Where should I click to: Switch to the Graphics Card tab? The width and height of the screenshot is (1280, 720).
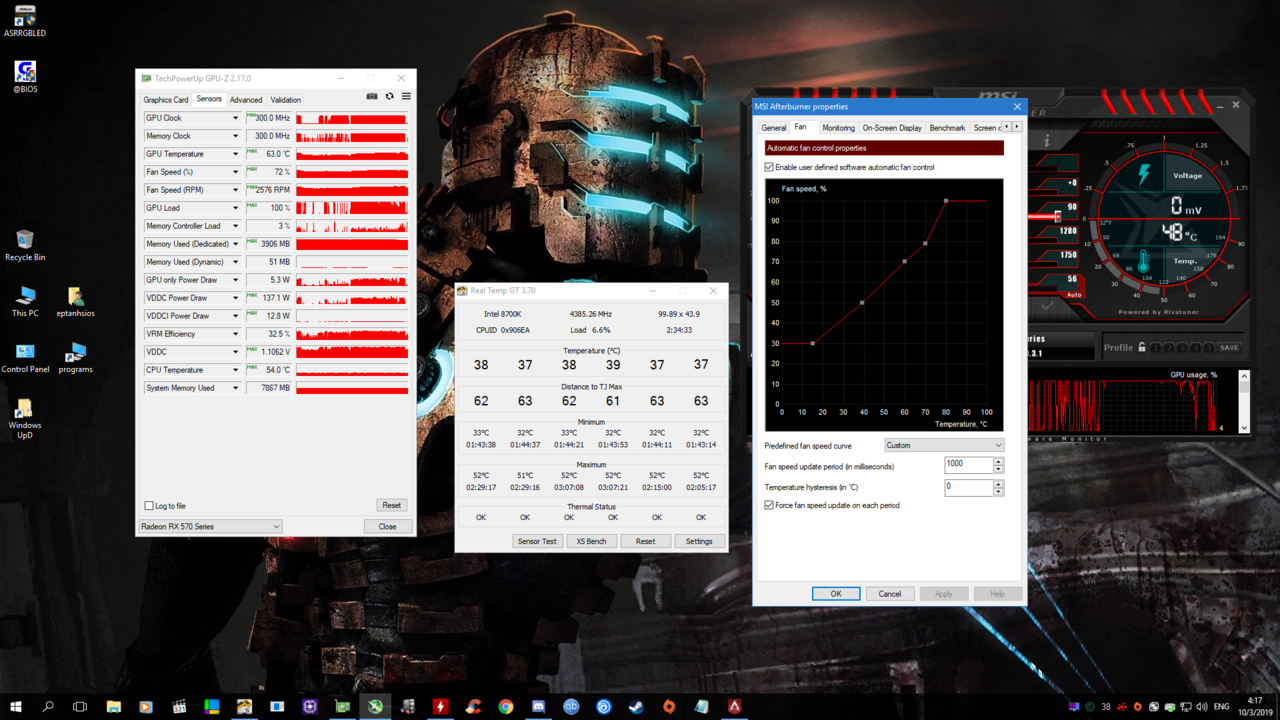[165, 100]
